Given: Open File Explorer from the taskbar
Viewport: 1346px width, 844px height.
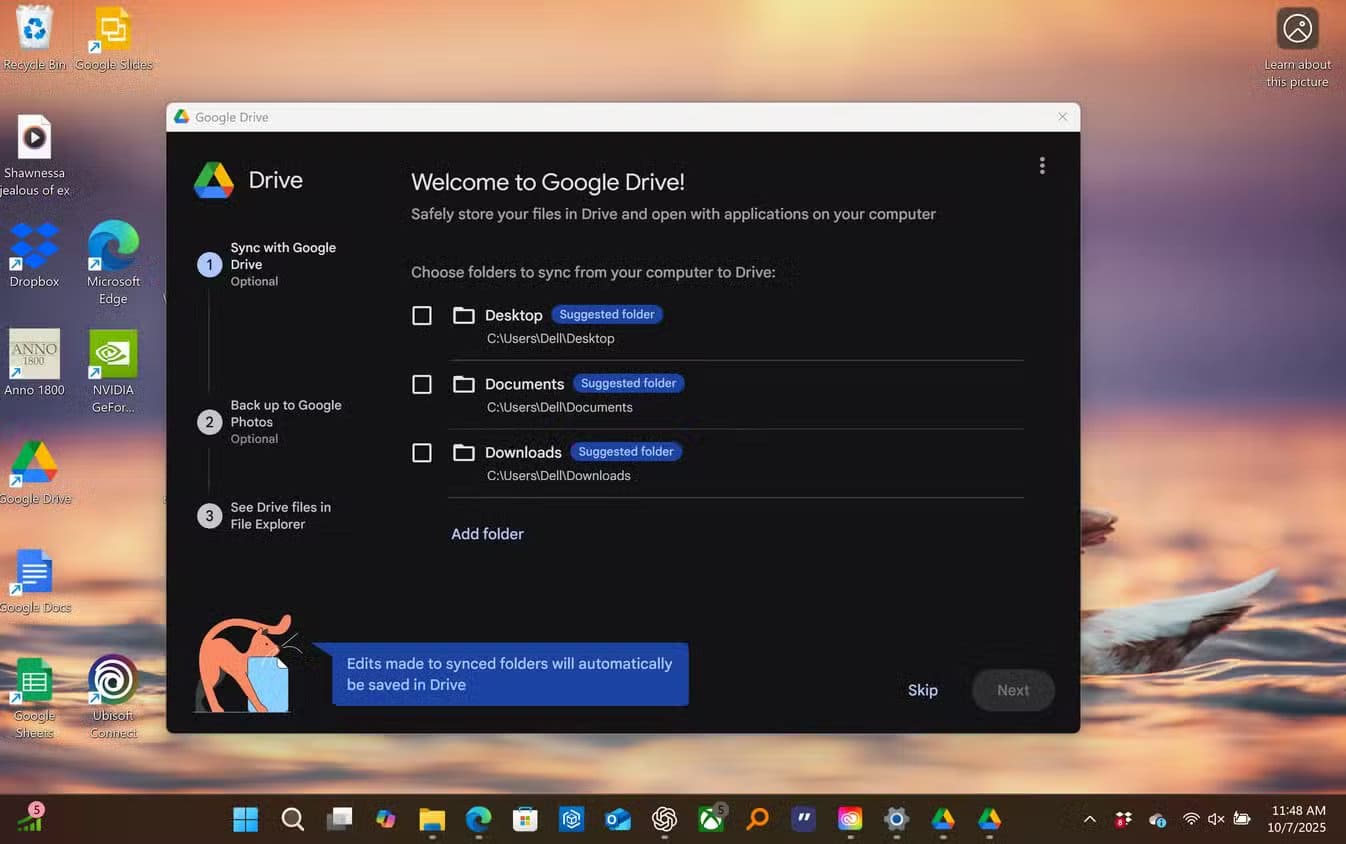Looking at the screenshot, I should click(432, 820).
